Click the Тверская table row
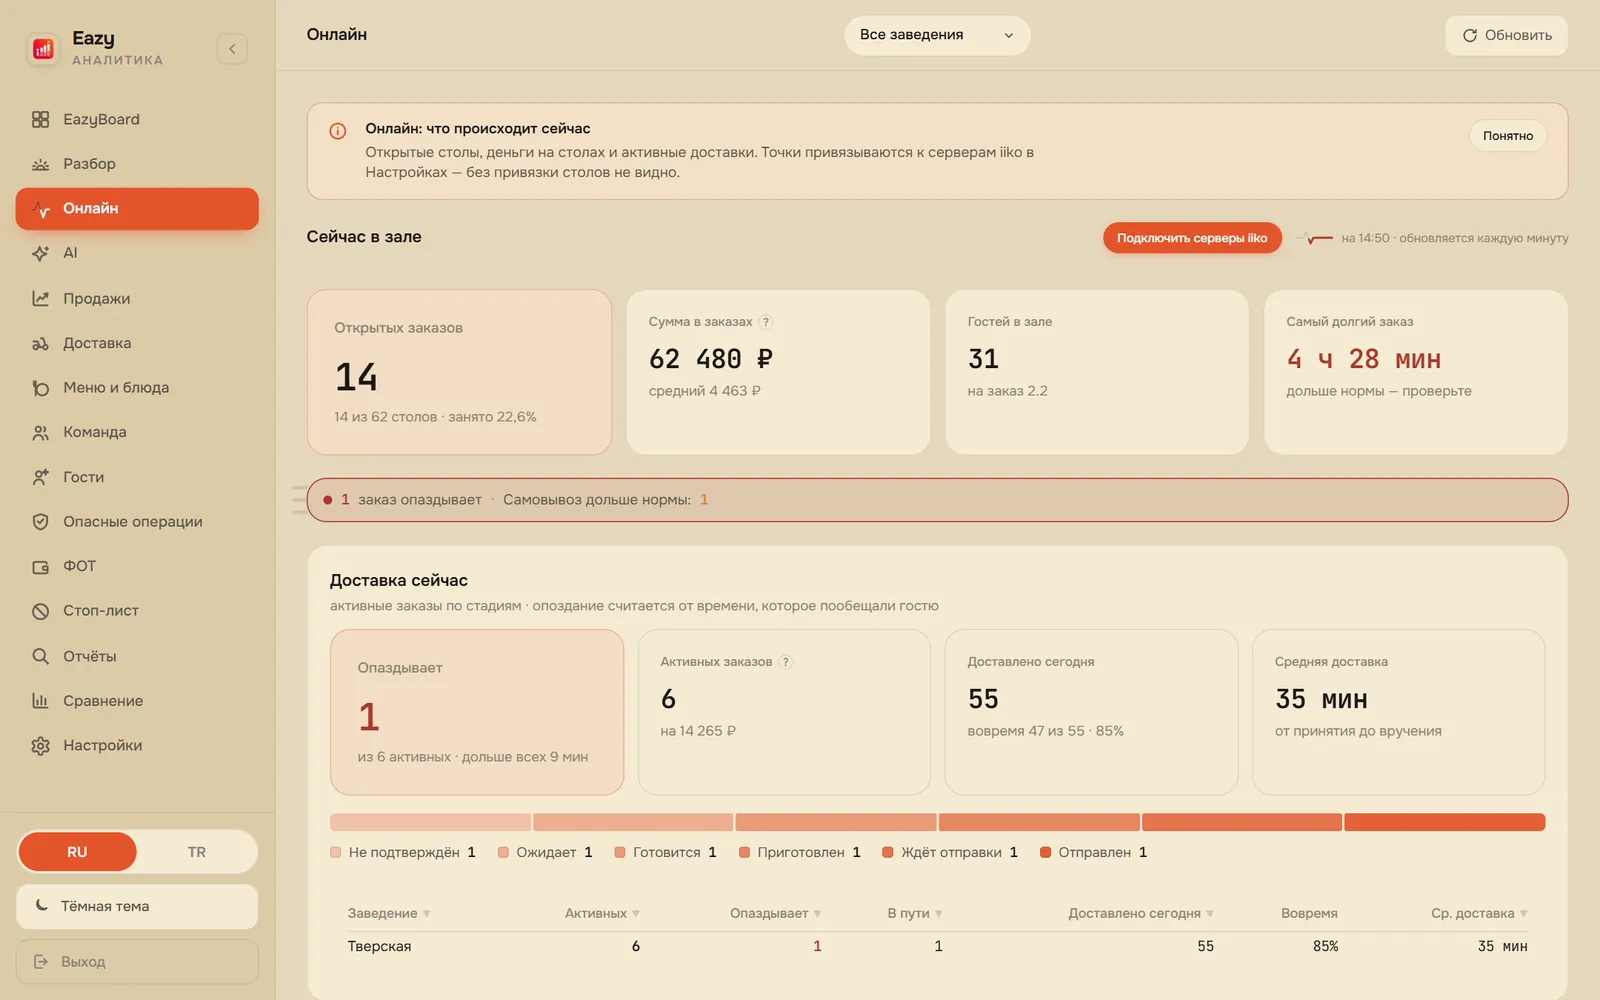Viewport: 1600px width, 1000px height. pos(937,946)
